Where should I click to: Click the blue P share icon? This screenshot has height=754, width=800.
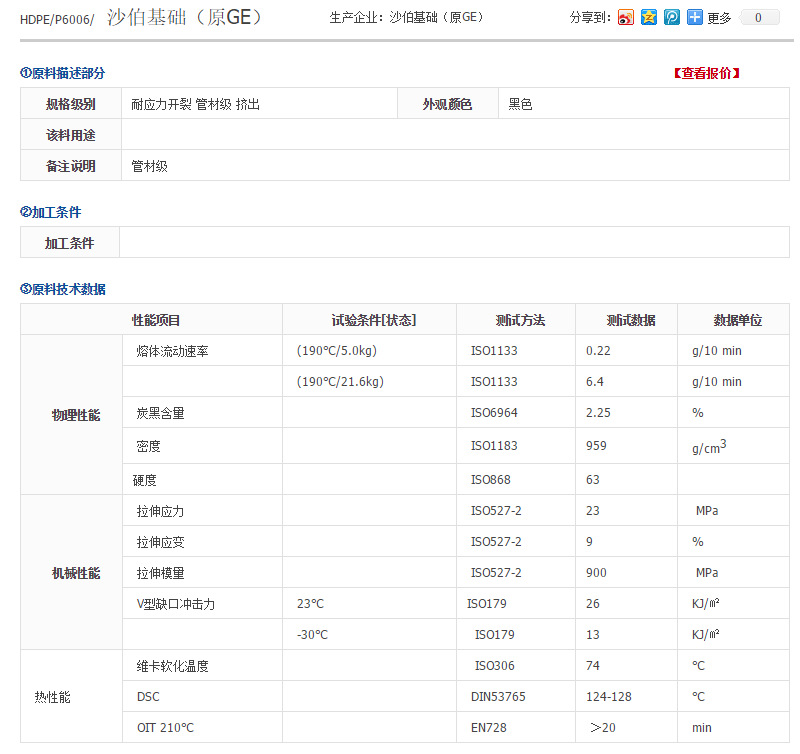[x=672, y=17]
